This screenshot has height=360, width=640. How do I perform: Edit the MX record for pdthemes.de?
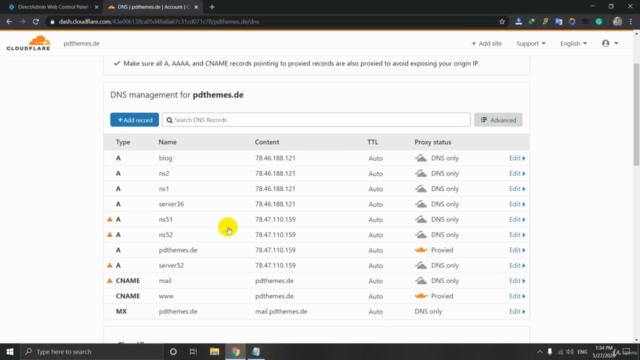click(517, 311)
